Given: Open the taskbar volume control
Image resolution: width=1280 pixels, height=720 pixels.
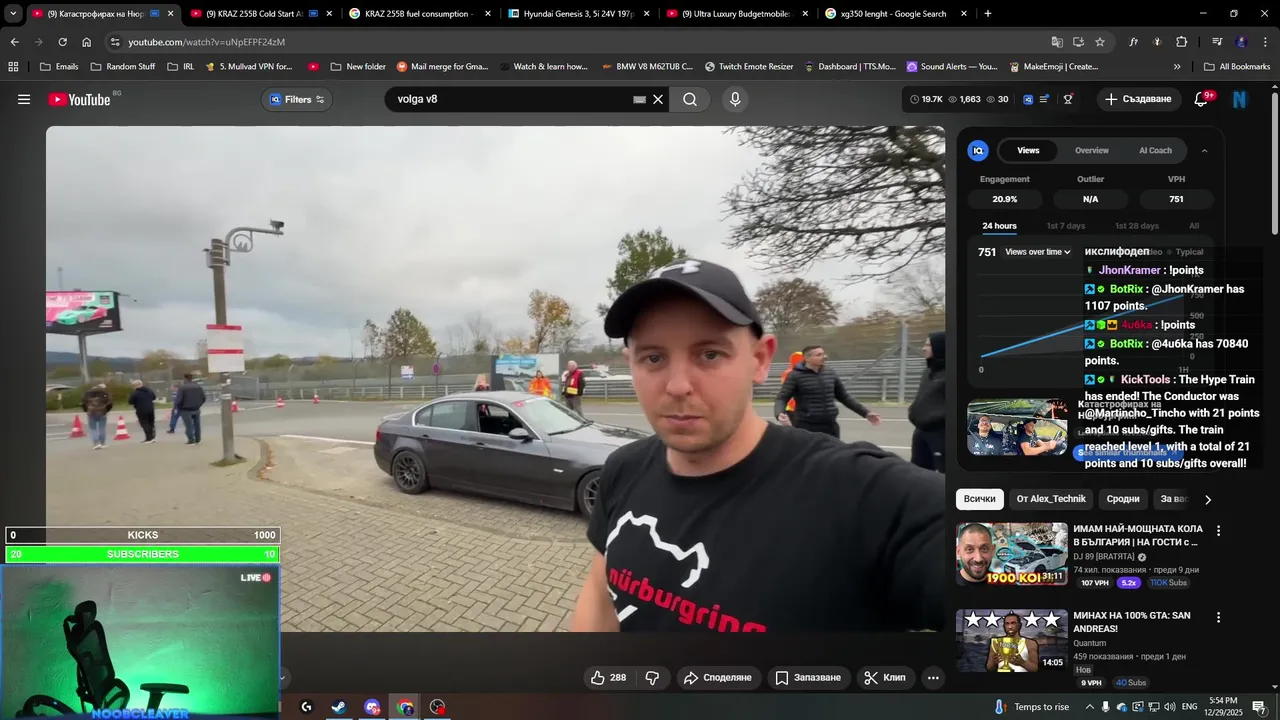Looking at the screenshot, I should point(1170,707).
